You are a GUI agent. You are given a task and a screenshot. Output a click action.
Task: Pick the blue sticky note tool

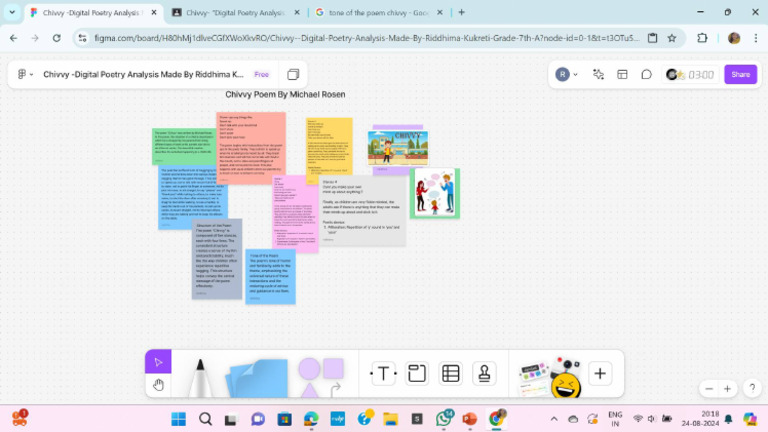tap(257, 377)
